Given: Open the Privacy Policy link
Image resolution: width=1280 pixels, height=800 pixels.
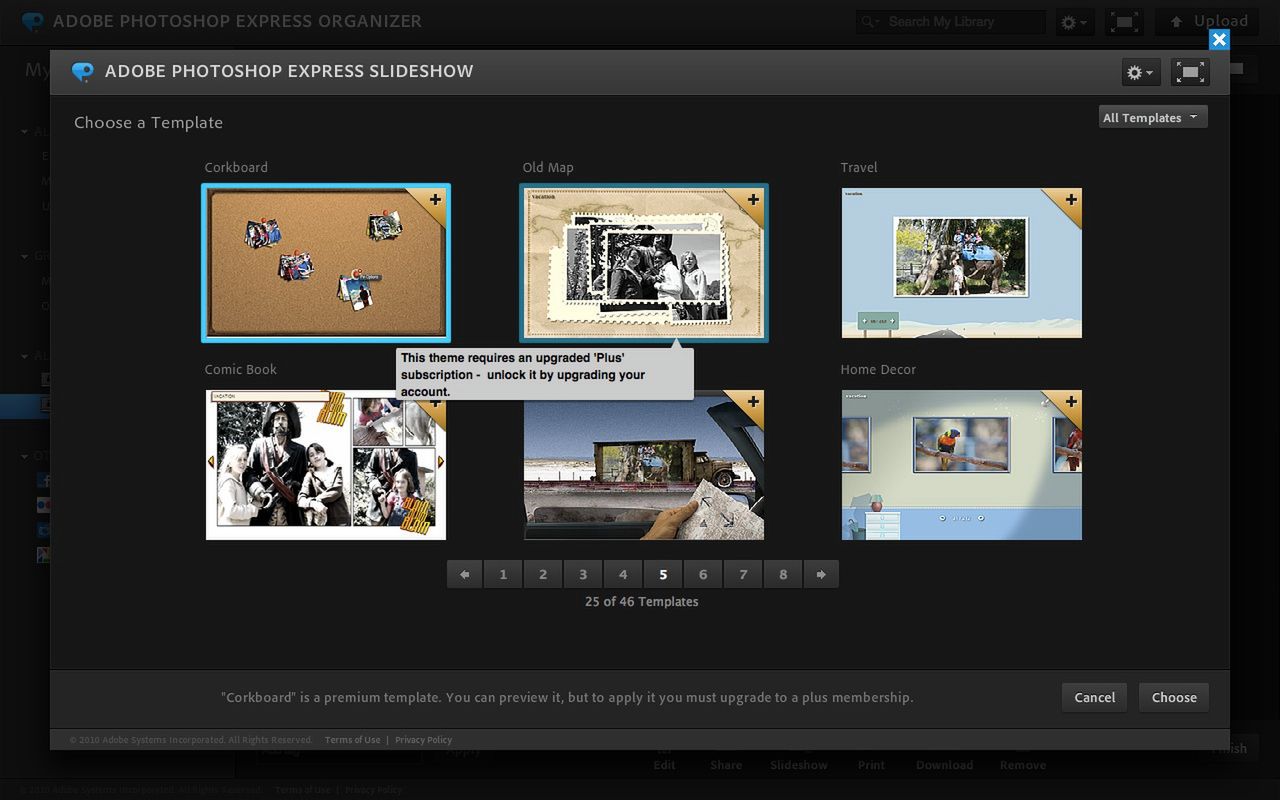Looking at the screenshot, I should coord(423,740).
